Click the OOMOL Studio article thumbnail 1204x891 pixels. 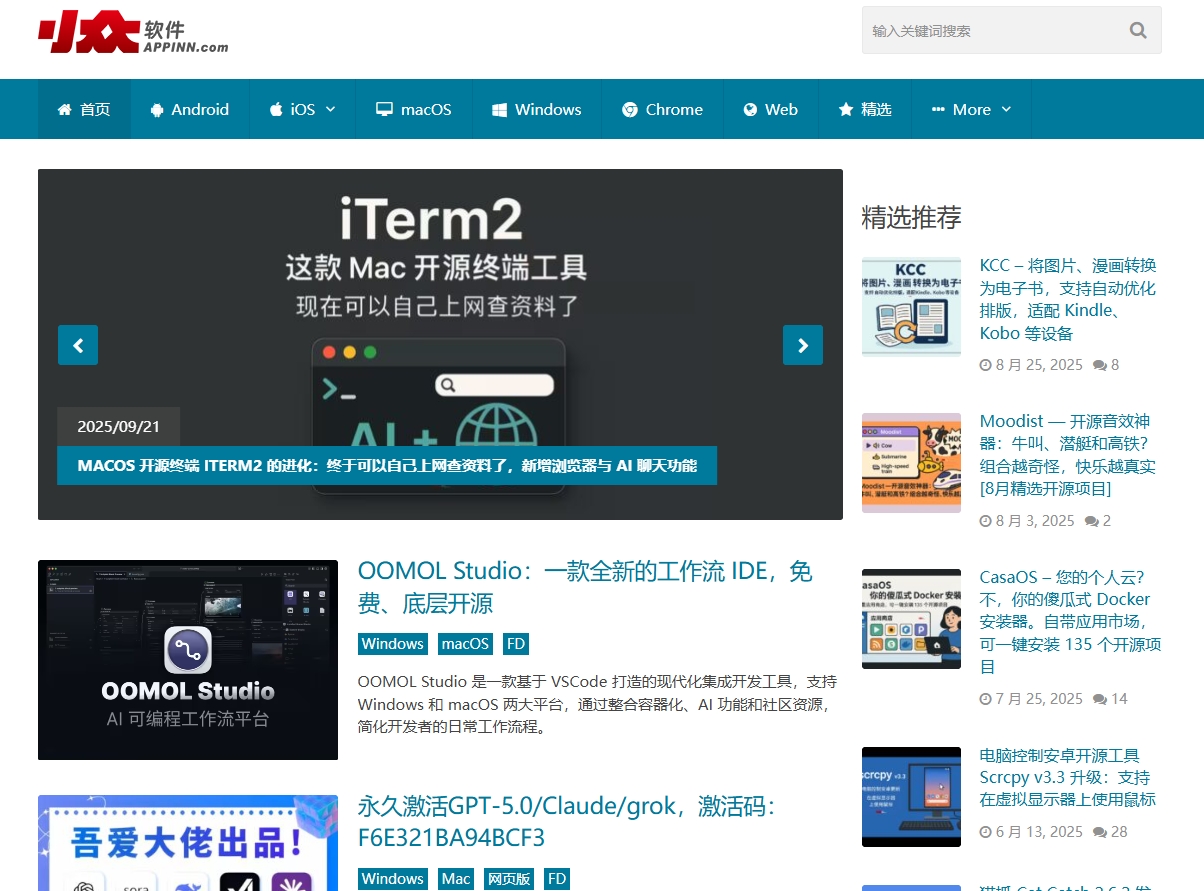(x=187, y=659)
